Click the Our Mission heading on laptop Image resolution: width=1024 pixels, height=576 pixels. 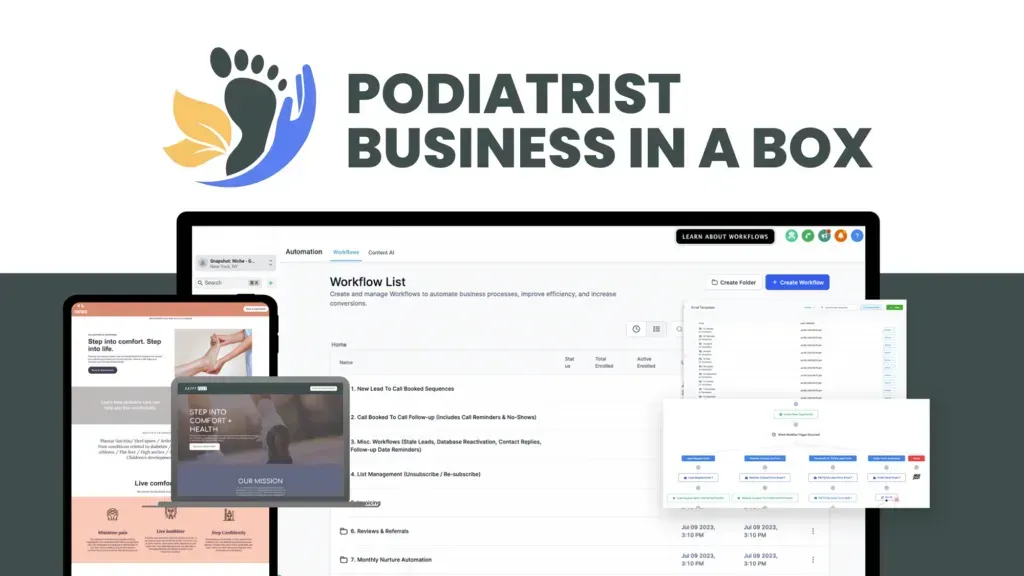[x=261, y=481]
